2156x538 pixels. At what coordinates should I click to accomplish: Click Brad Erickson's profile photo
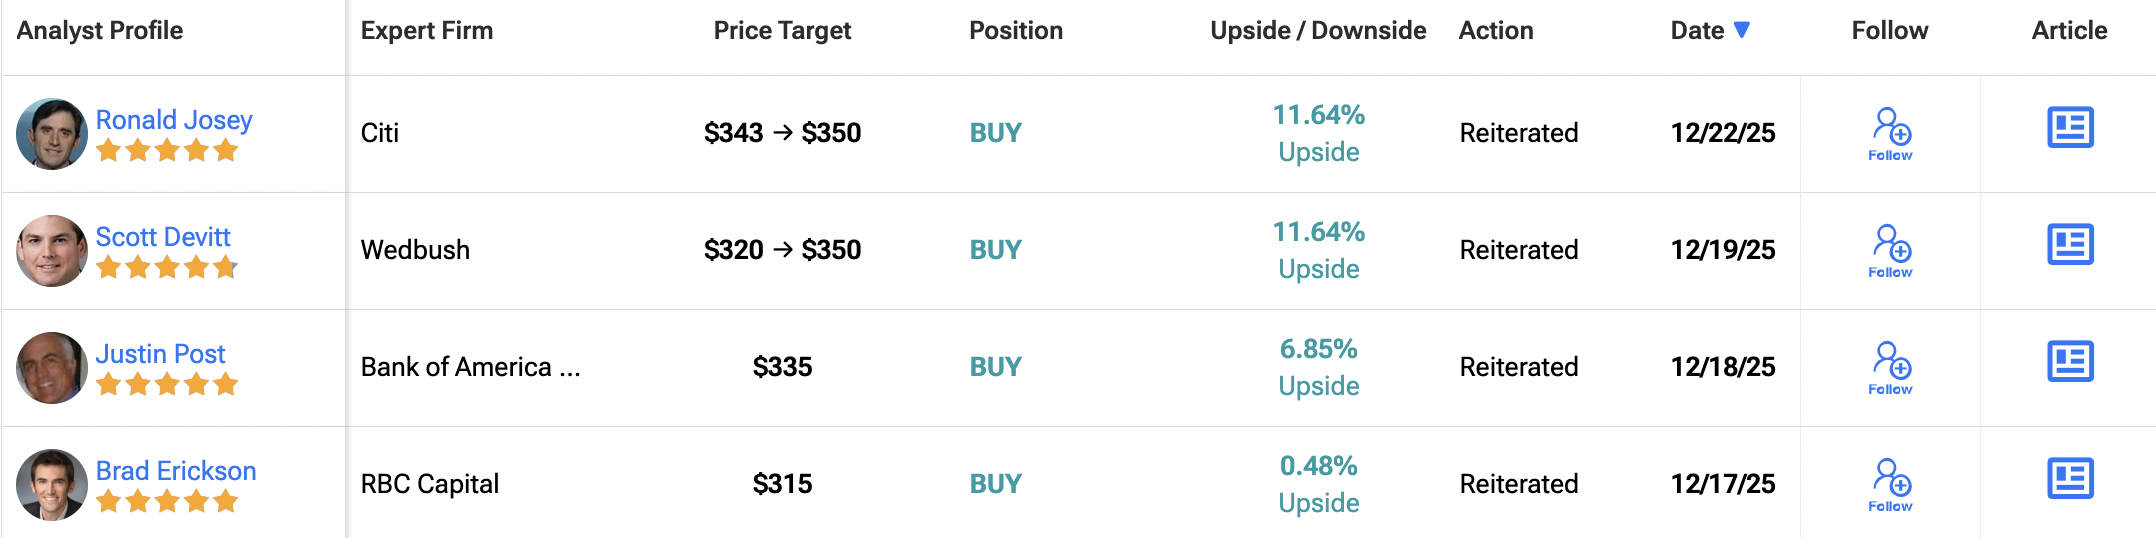[x=52, y=485]
